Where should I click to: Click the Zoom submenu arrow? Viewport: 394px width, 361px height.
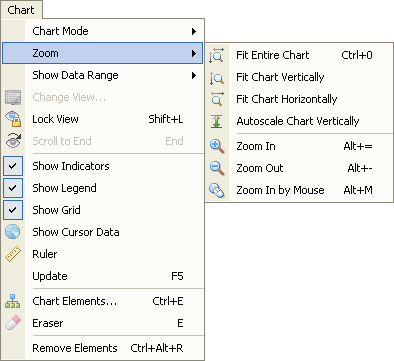[x=194, y=53]
